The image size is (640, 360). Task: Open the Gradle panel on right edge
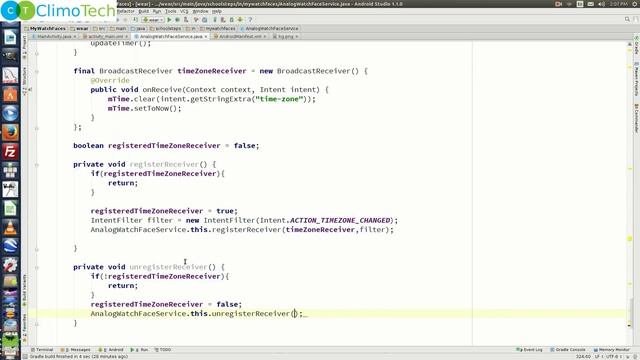[636, 45]
